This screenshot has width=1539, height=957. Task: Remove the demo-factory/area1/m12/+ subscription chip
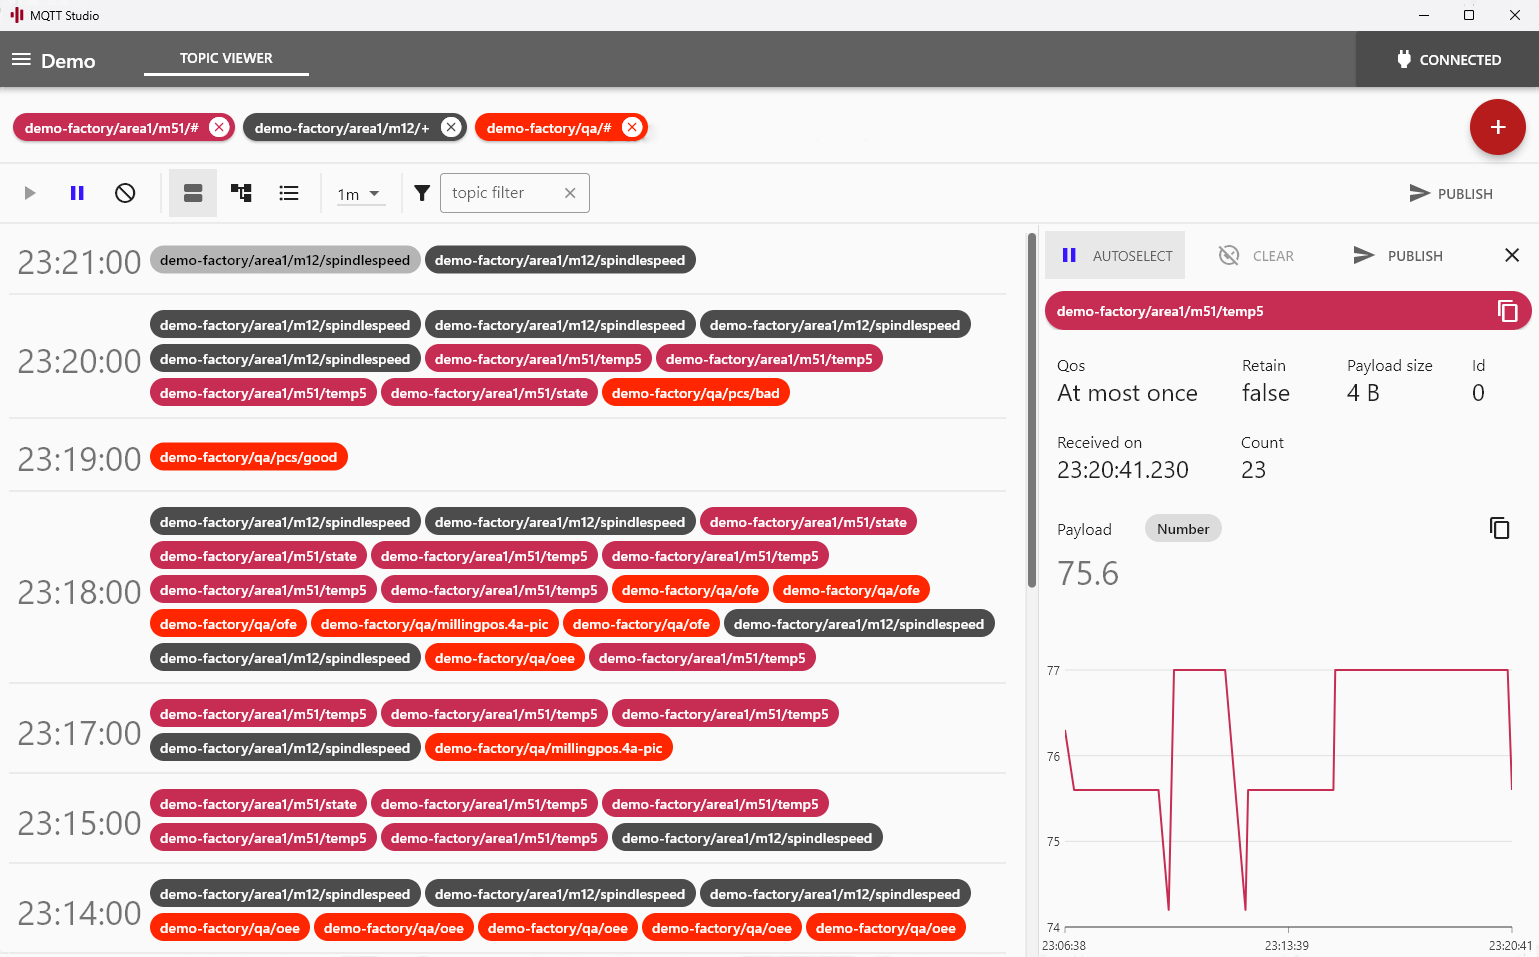click(x=451, y=127)
